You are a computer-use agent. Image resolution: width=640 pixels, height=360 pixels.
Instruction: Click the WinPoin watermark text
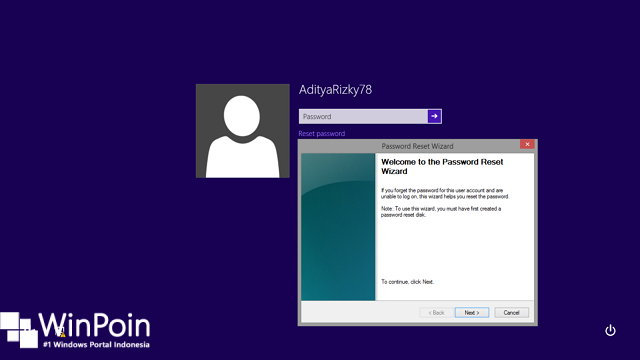click(94, 325)
